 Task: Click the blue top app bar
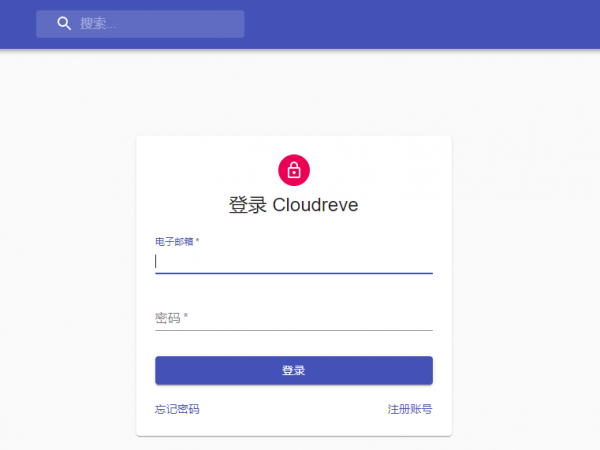pyautogui.click(x=420, y=24)
